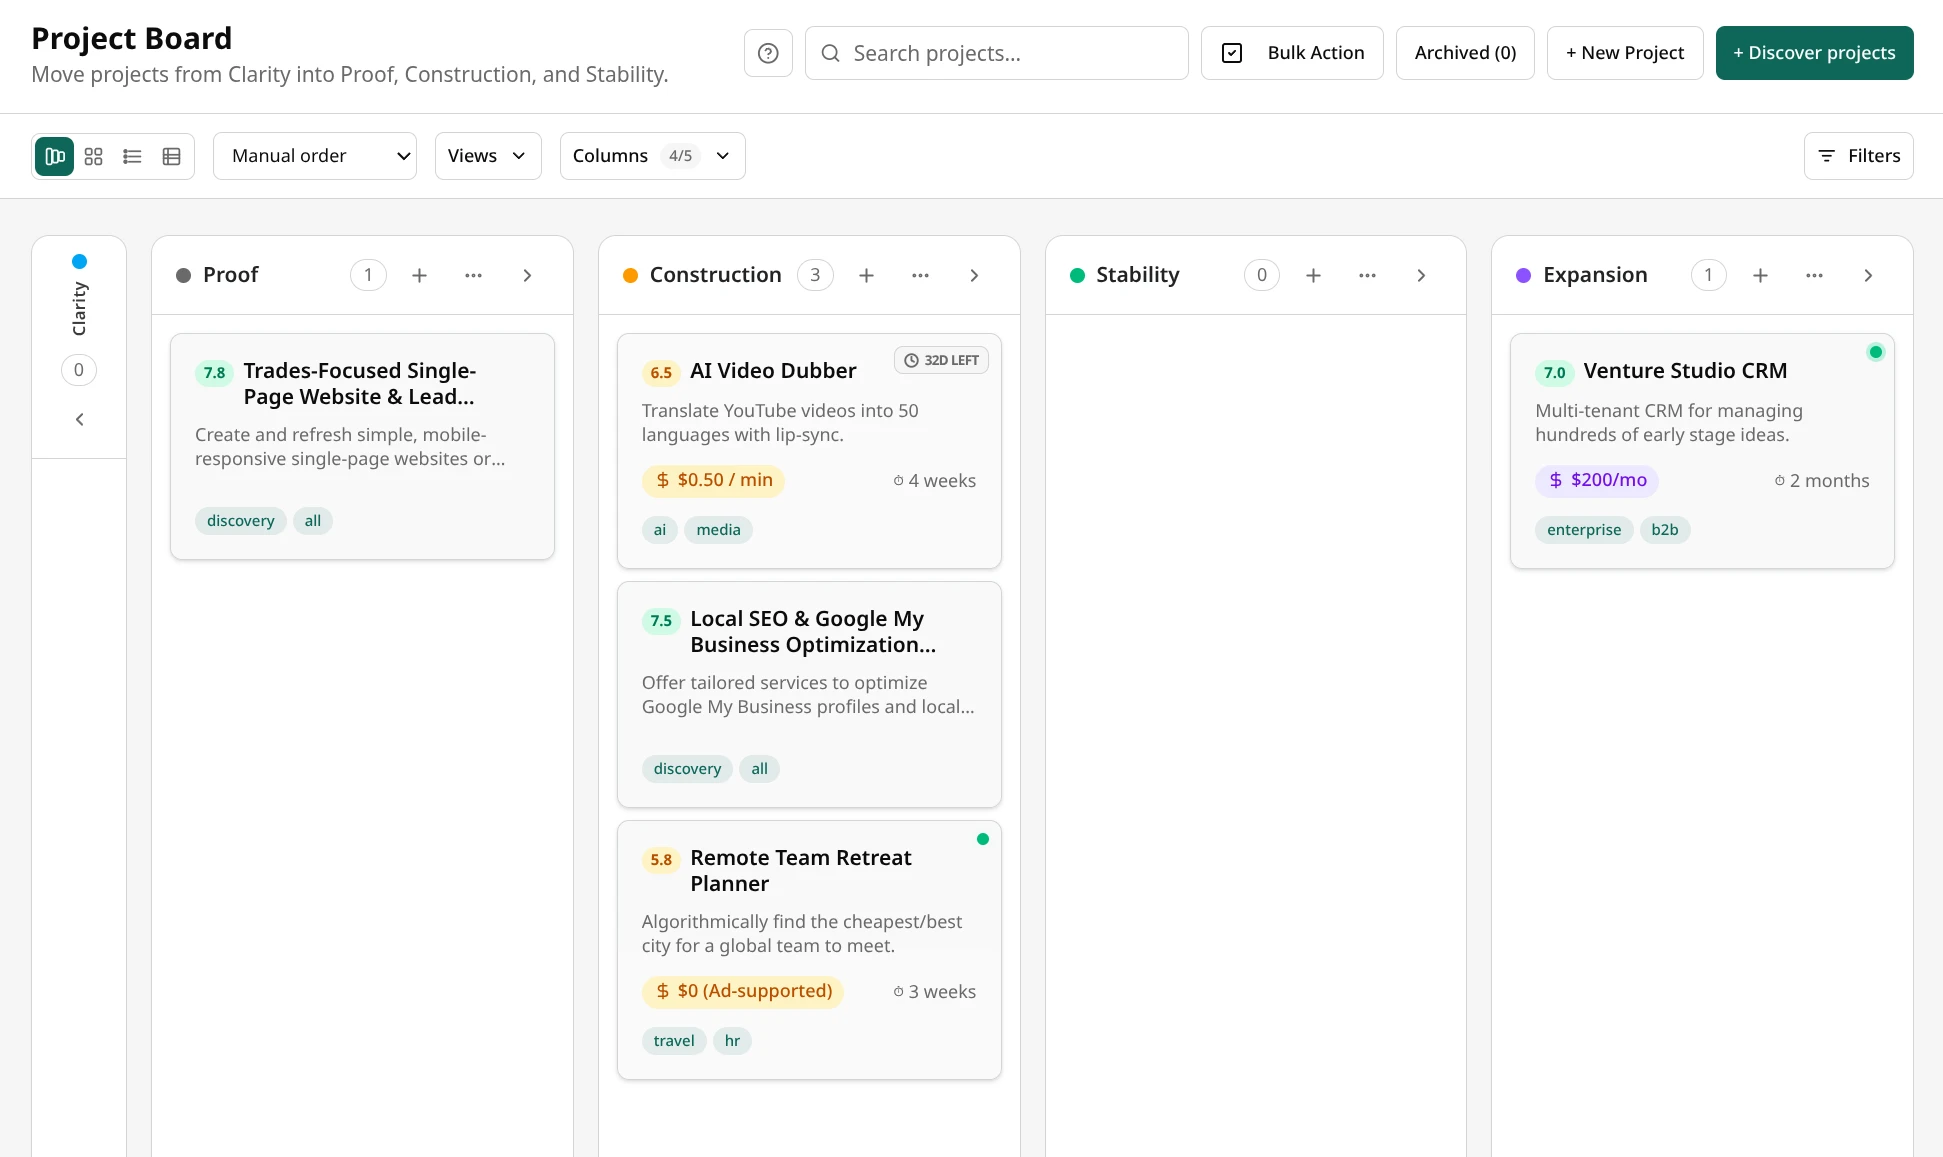Viewport: 1943px width, 1157px height.
Task: Click the Search projects input field
Action: 996,52
